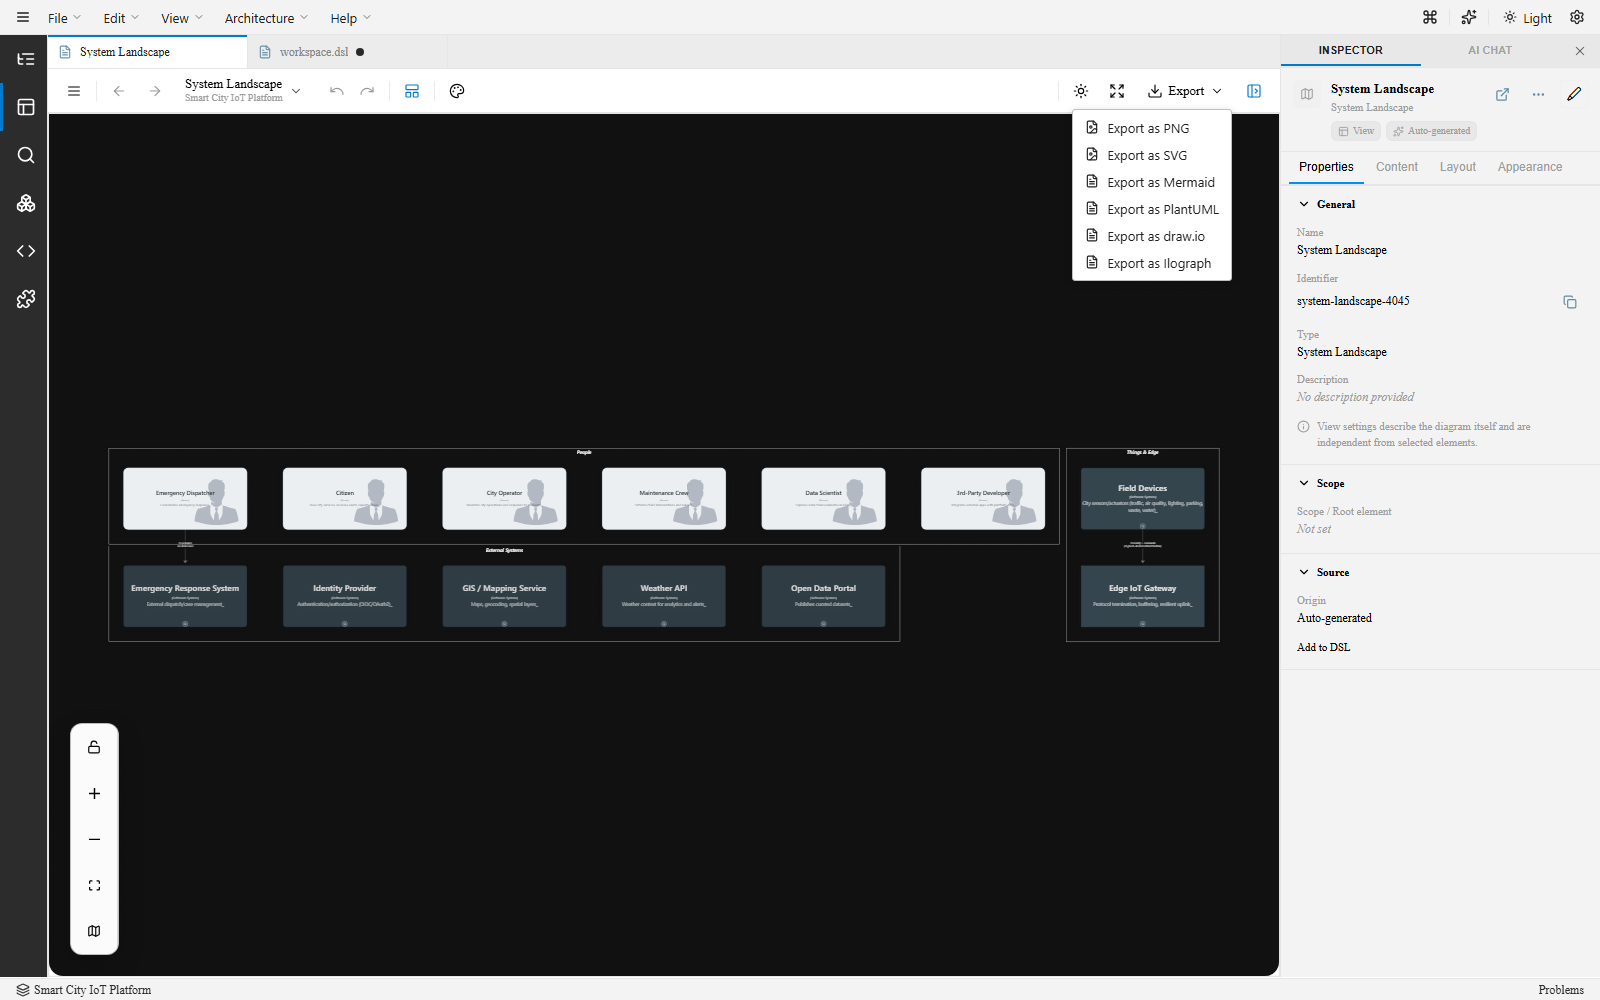The image size is (1600, 1000).
Task: Switch to the AI CHAT tab
Action: (1490, 50)
